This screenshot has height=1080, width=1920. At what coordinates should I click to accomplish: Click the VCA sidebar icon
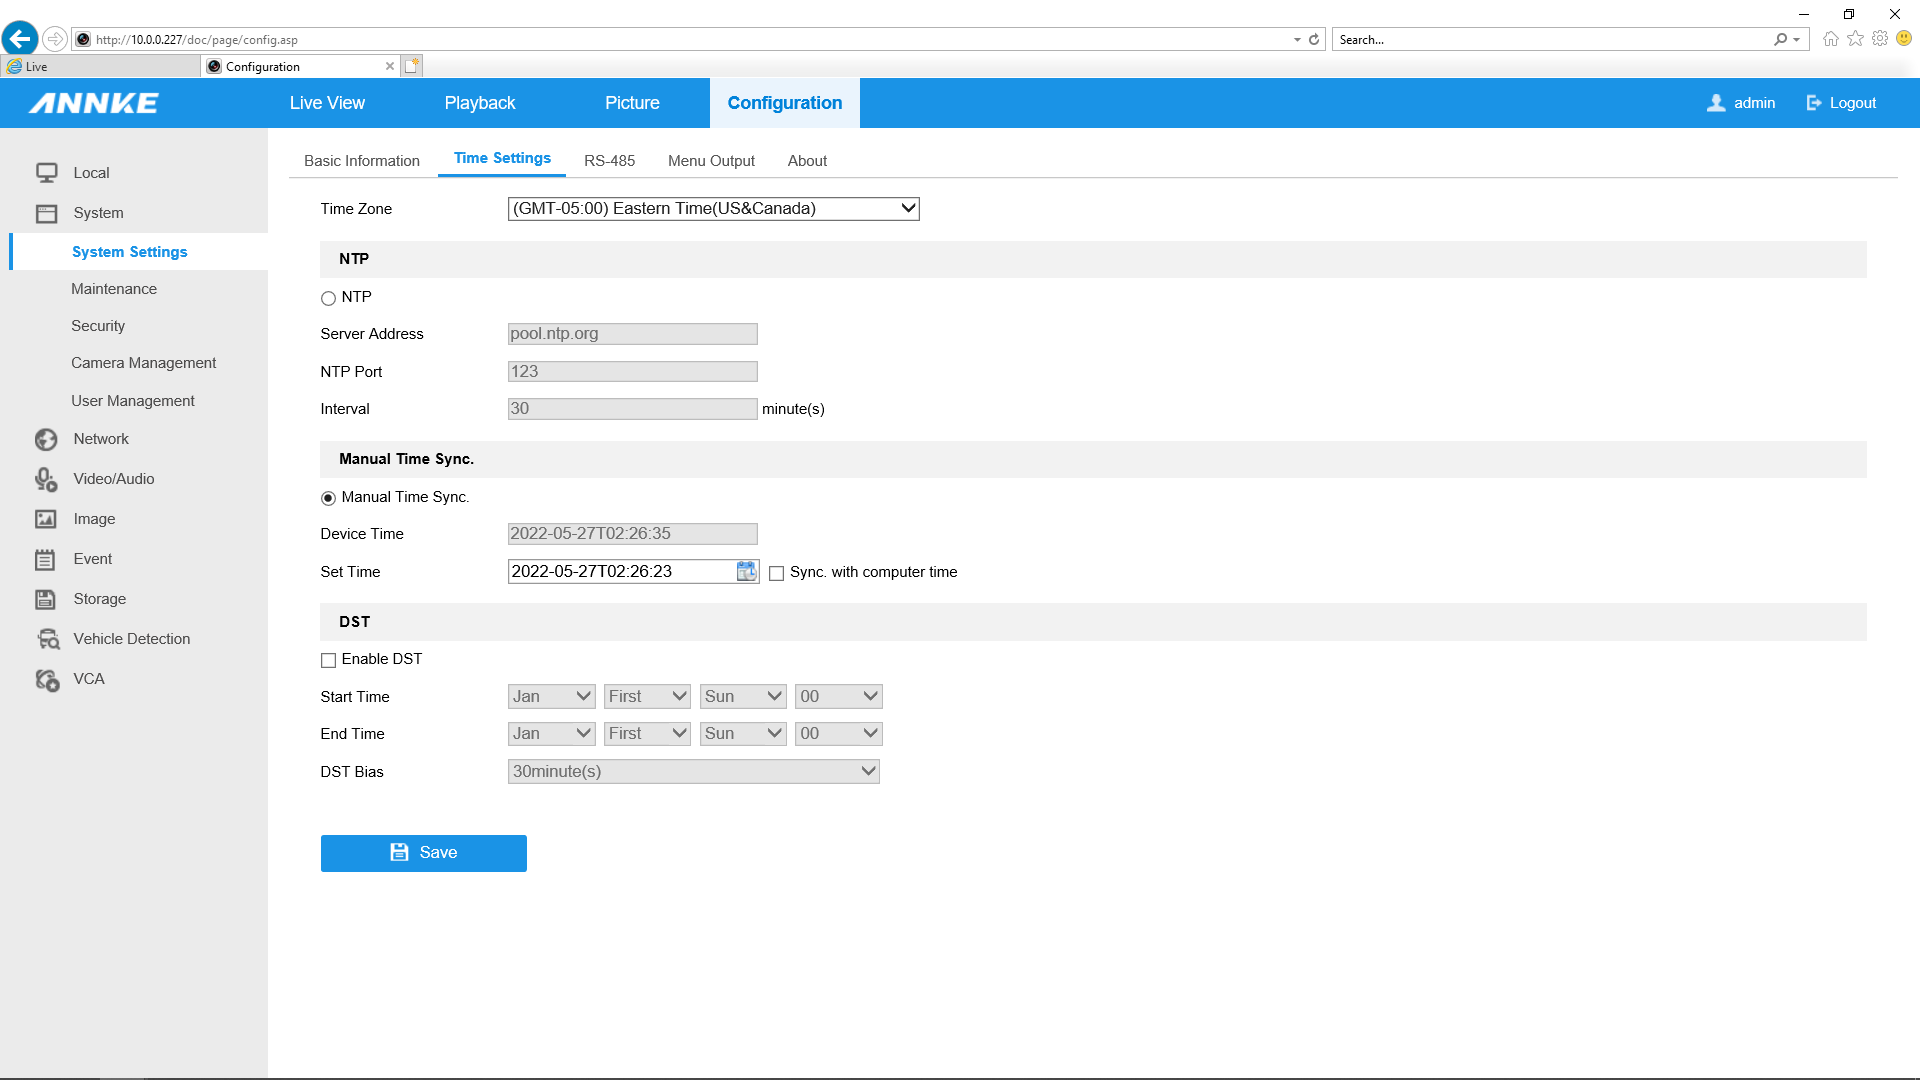click(x=46, y=679)
